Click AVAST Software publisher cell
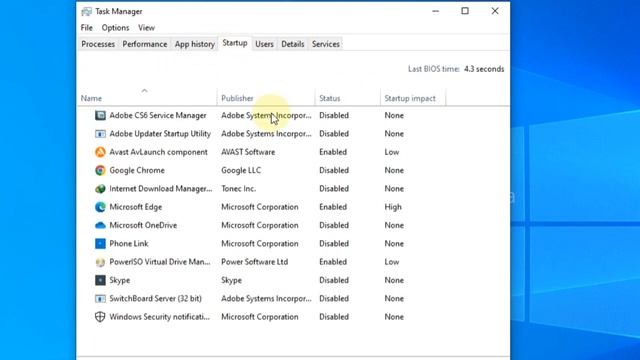The image size is (640, 360). [248, 152]
